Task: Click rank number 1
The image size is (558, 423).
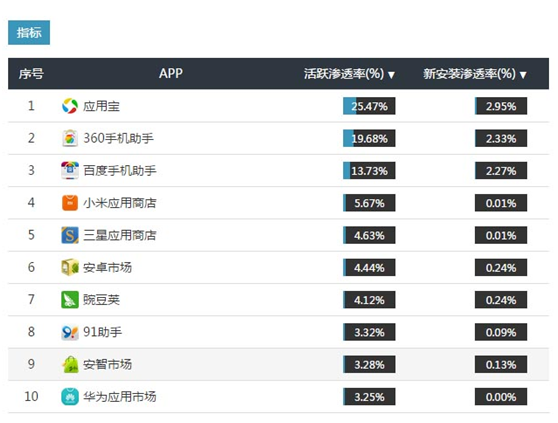Action: [31, 106]
